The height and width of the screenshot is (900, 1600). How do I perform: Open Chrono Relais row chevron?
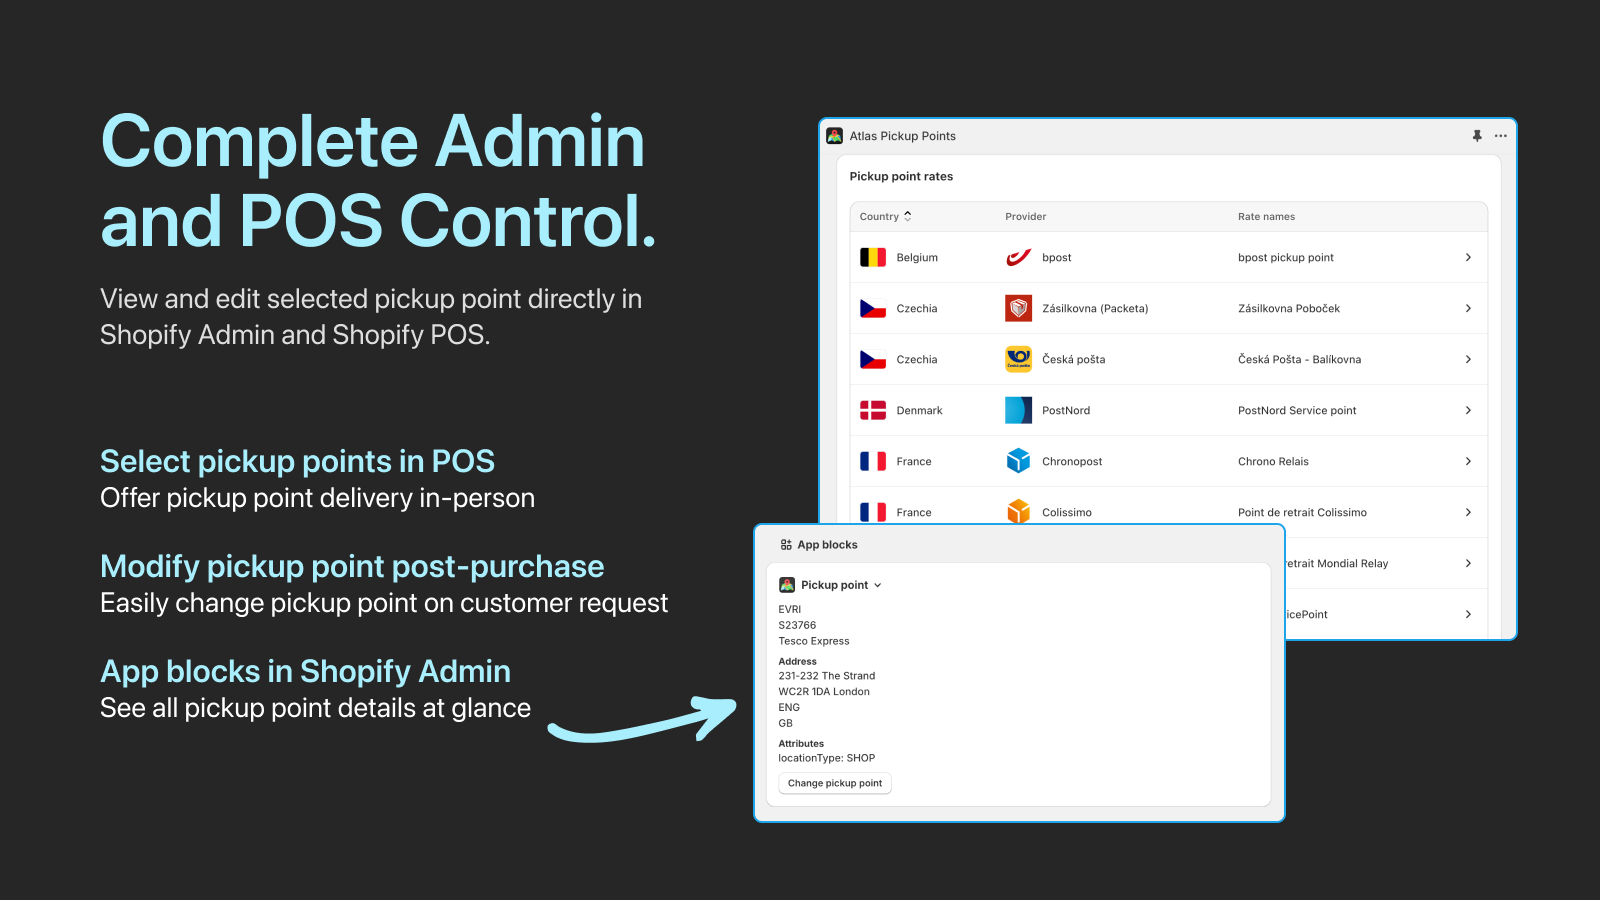pyautogui.click(x=1468, y=461)
